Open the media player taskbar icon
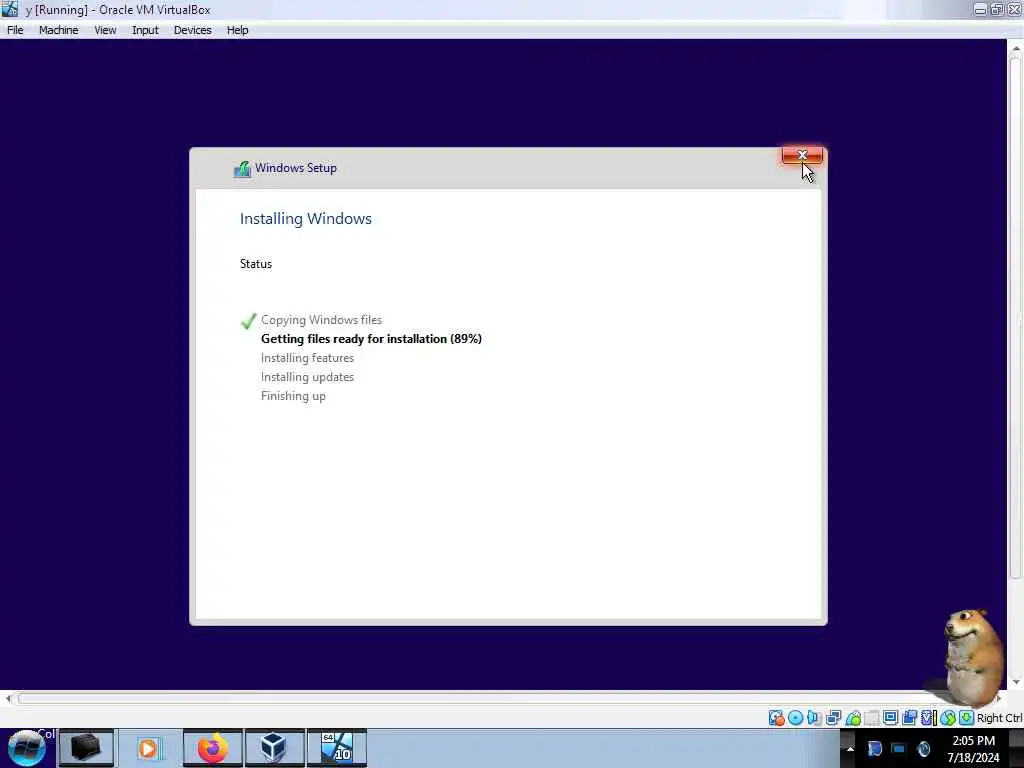The height and width of the screenshot is (768, 1024). pos(148,748)
